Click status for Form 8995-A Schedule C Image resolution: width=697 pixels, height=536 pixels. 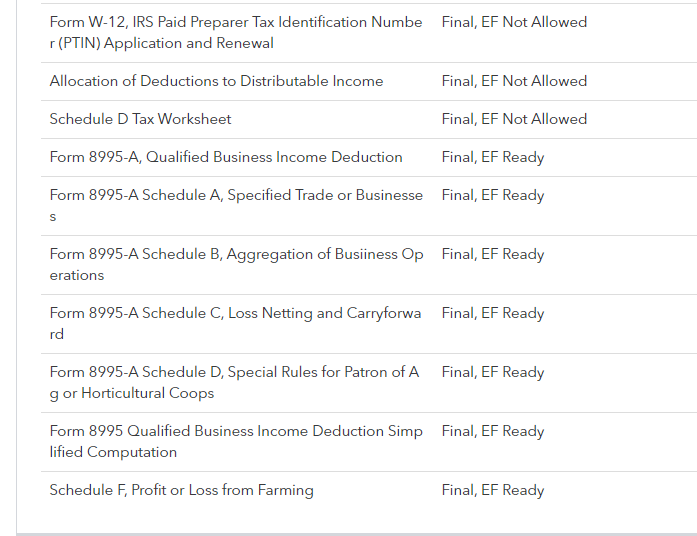(493, 313)
